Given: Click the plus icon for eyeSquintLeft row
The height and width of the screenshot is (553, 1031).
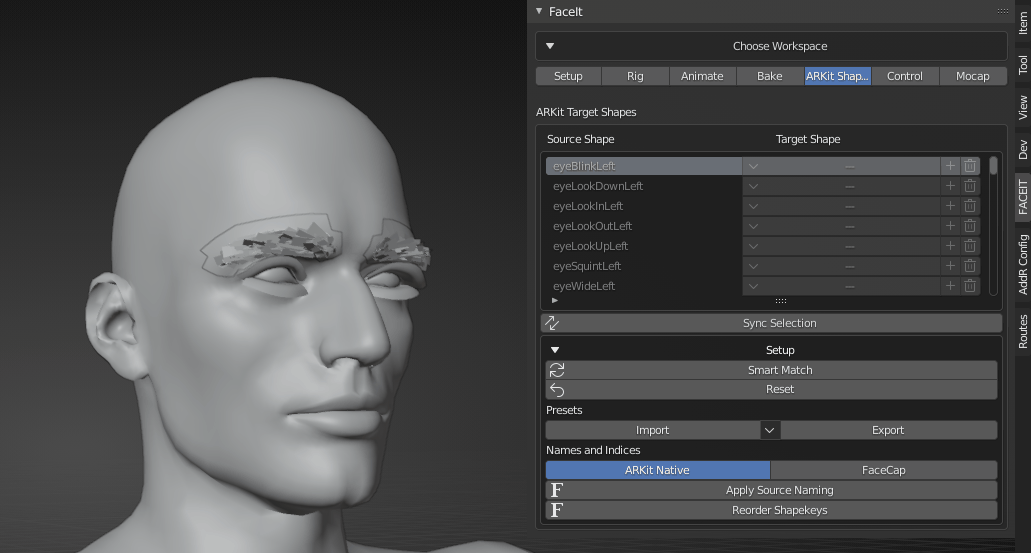Looking at the screenshot, I should coord(950,266).
